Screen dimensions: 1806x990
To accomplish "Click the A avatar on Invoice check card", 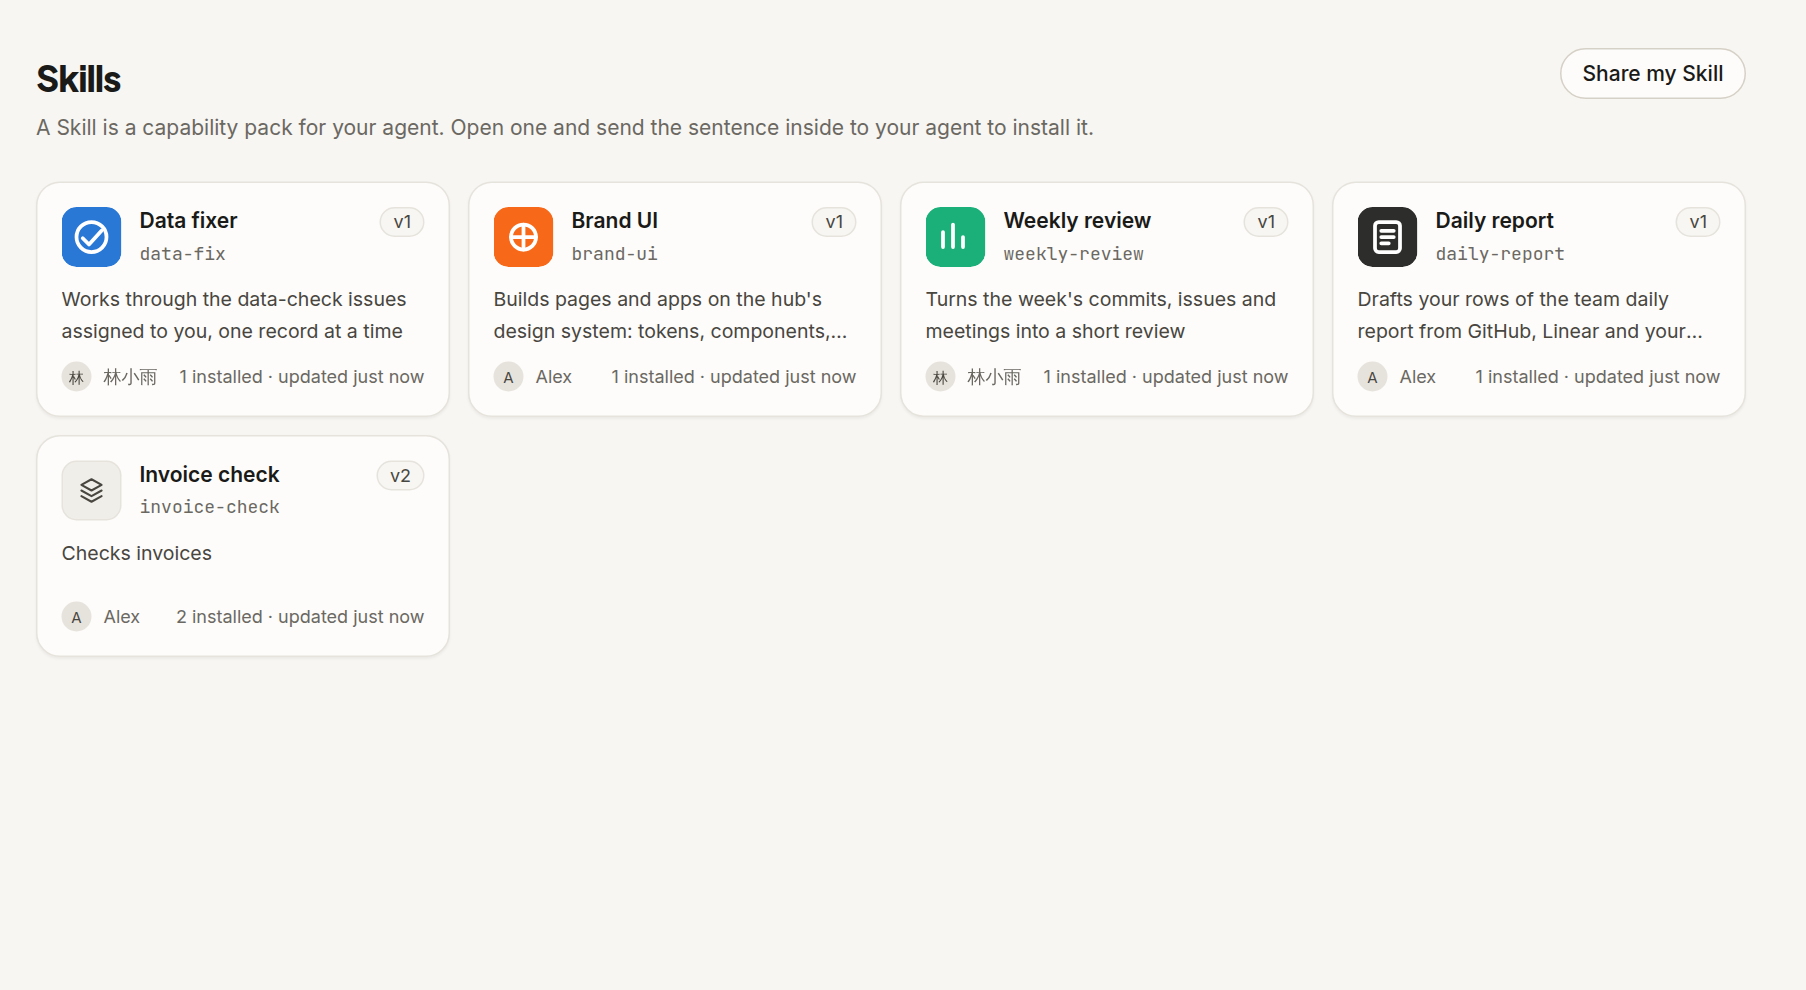I will tap(76, 617).
